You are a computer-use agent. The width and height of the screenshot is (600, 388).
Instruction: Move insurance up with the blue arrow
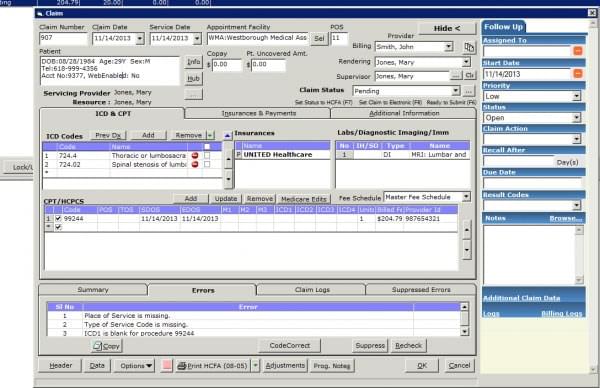(228, 135)
